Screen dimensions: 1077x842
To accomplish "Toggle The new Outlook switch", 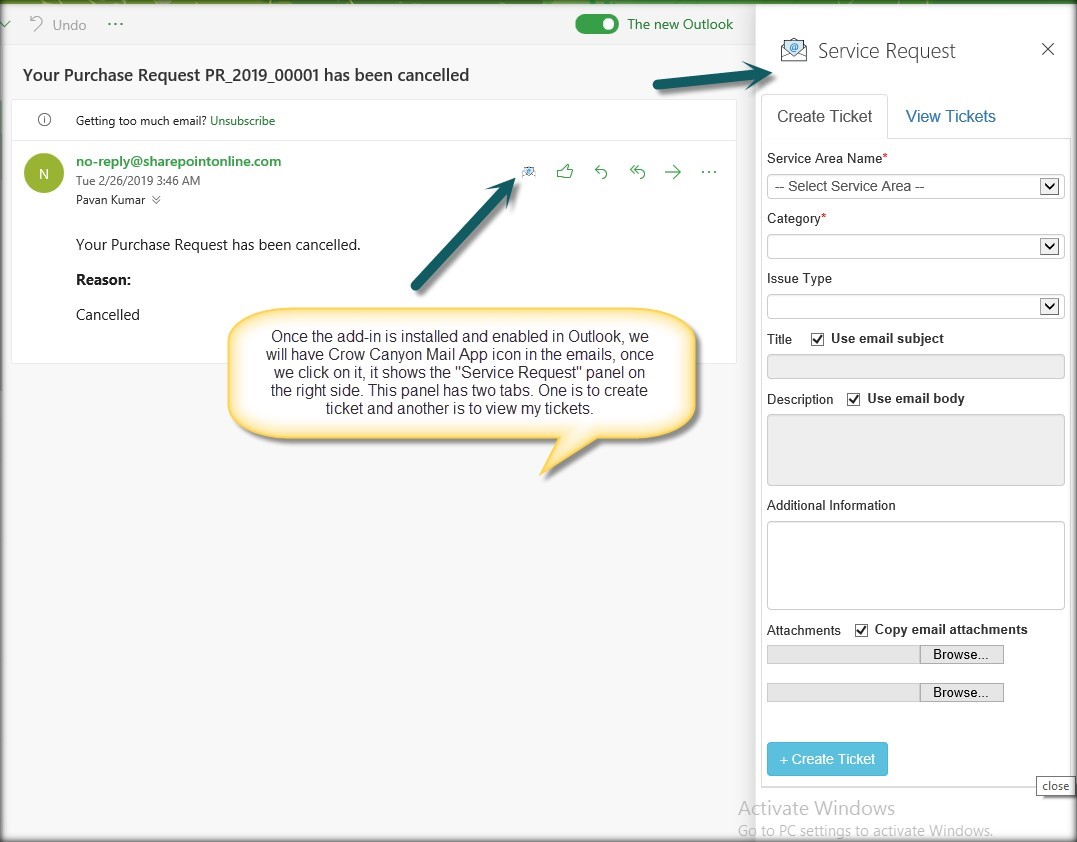I will pos(597,24).
